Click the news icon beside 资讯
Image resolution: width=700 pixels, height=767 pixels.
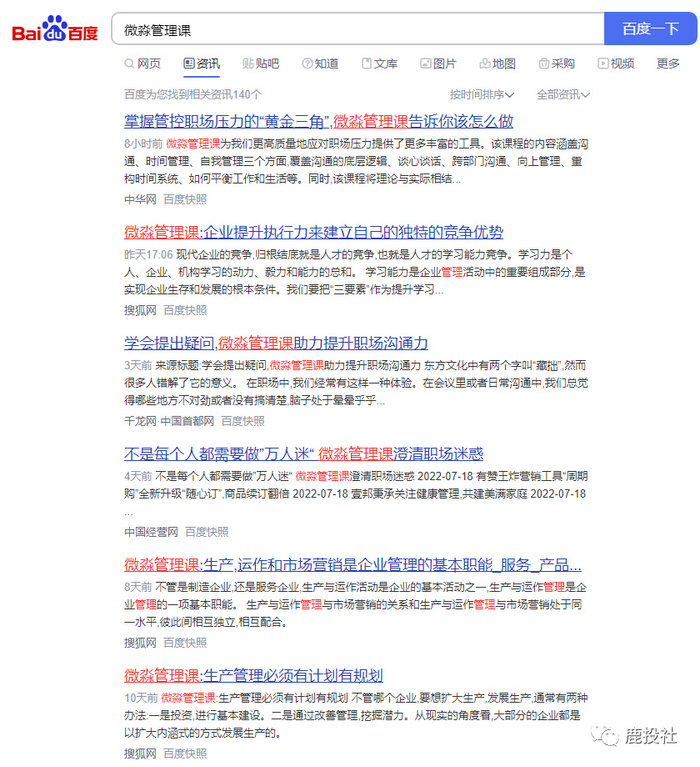point(189,64)
